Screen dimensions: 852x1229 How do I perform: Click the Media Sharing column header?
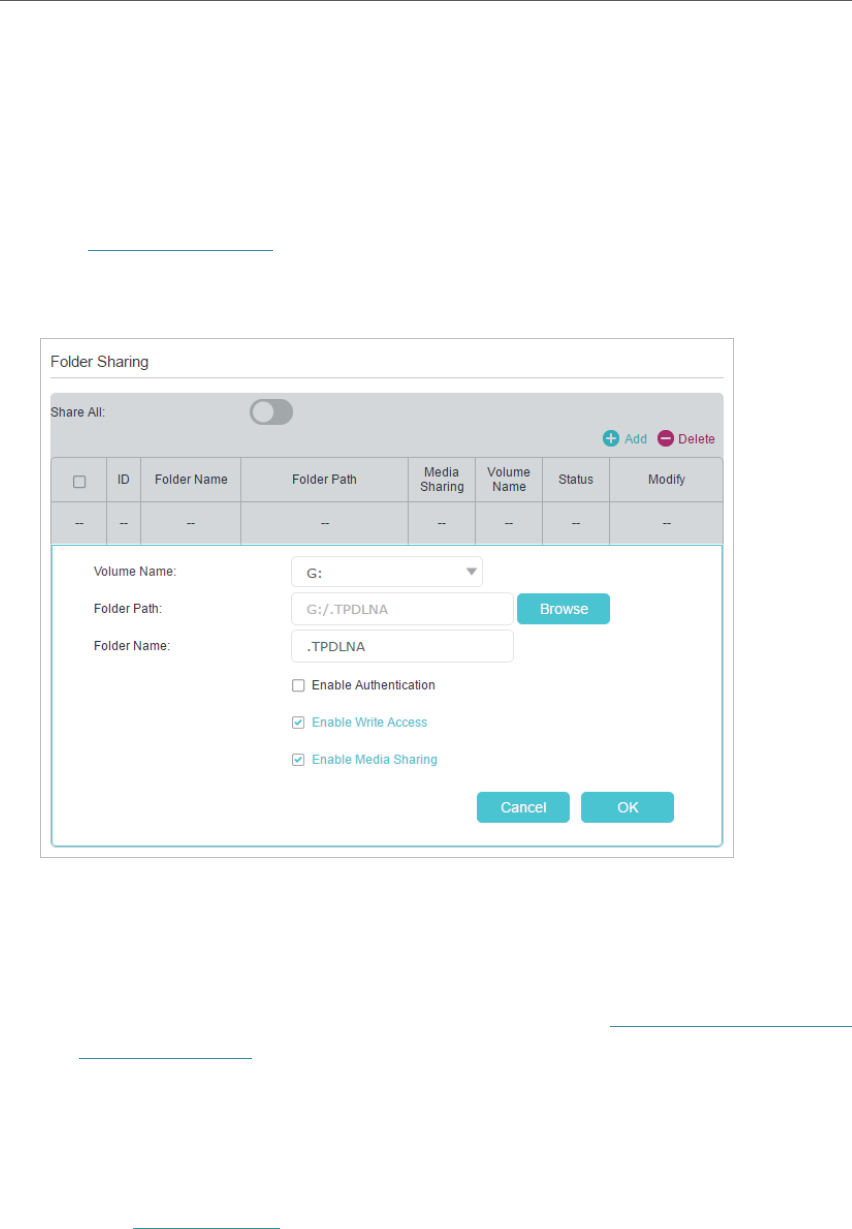[x=442, y=480]
